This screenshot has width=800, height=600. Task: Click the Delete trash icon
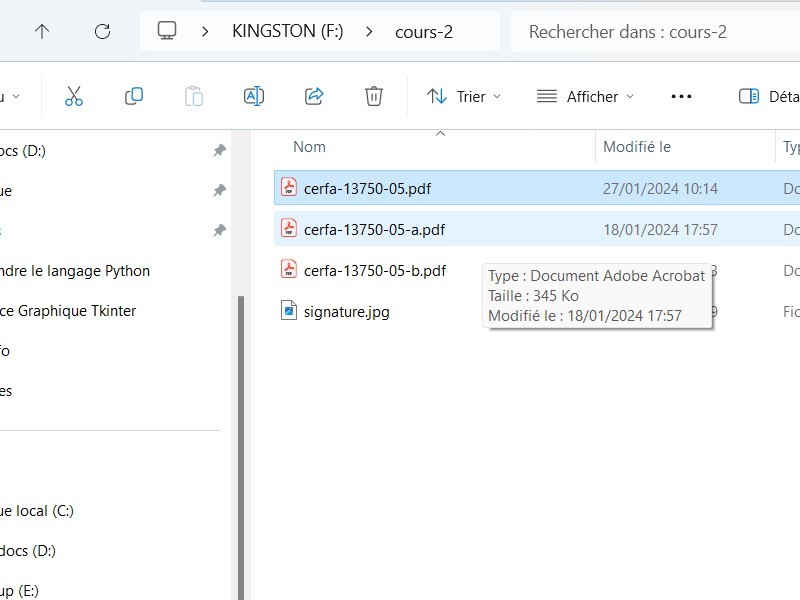click(373, 96)
